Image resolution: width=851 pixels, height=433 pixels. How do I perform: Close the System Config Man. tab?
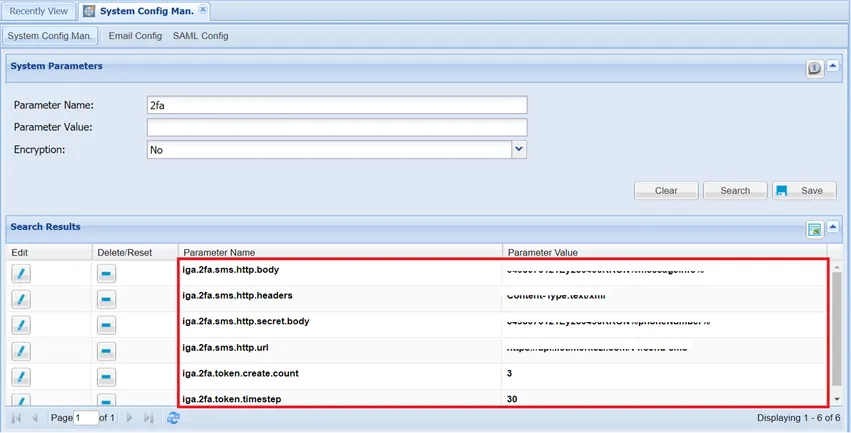(x=202, y=10)
